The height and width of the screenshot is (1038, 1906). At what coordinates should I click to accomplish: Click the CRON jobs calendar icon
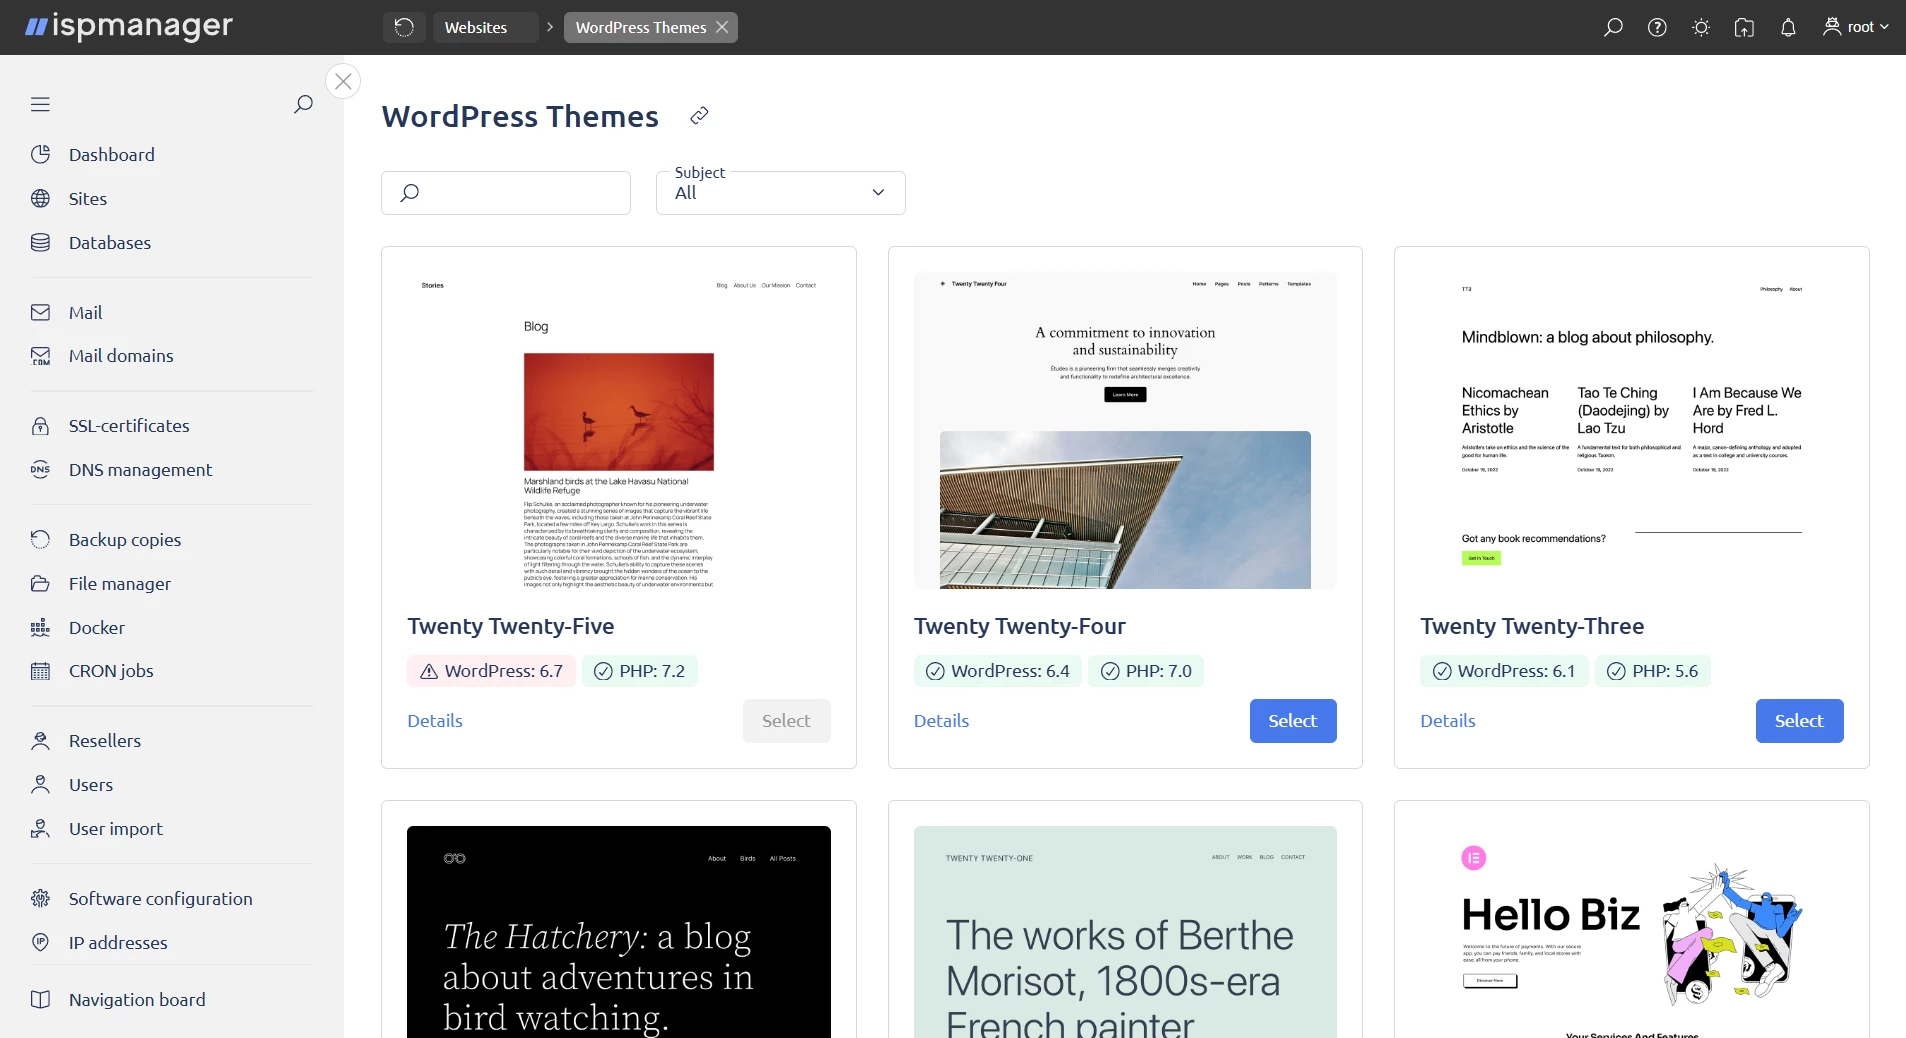point(40,671)
